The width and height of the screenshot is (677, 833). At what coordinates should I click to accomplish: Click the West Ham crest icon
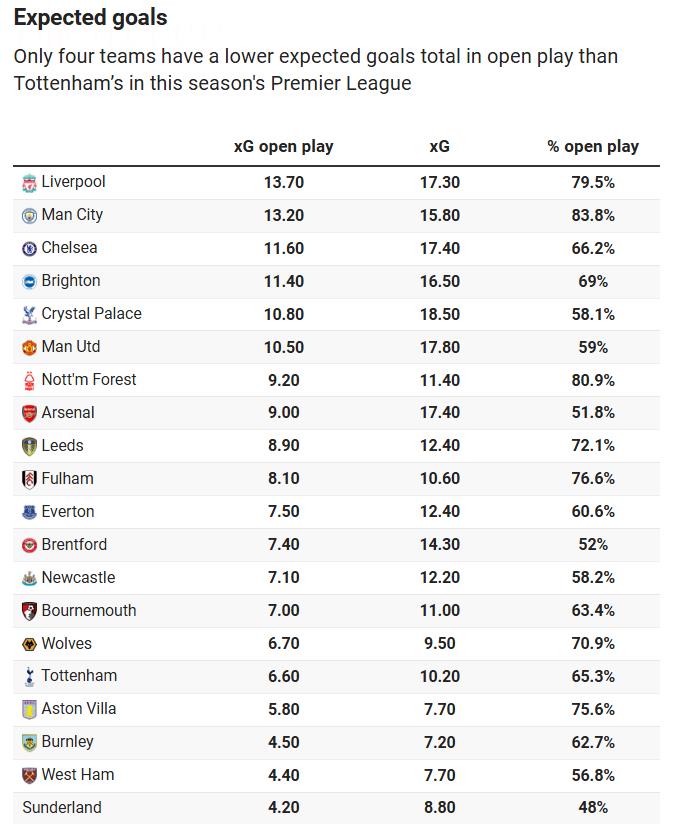click(29, 776)
